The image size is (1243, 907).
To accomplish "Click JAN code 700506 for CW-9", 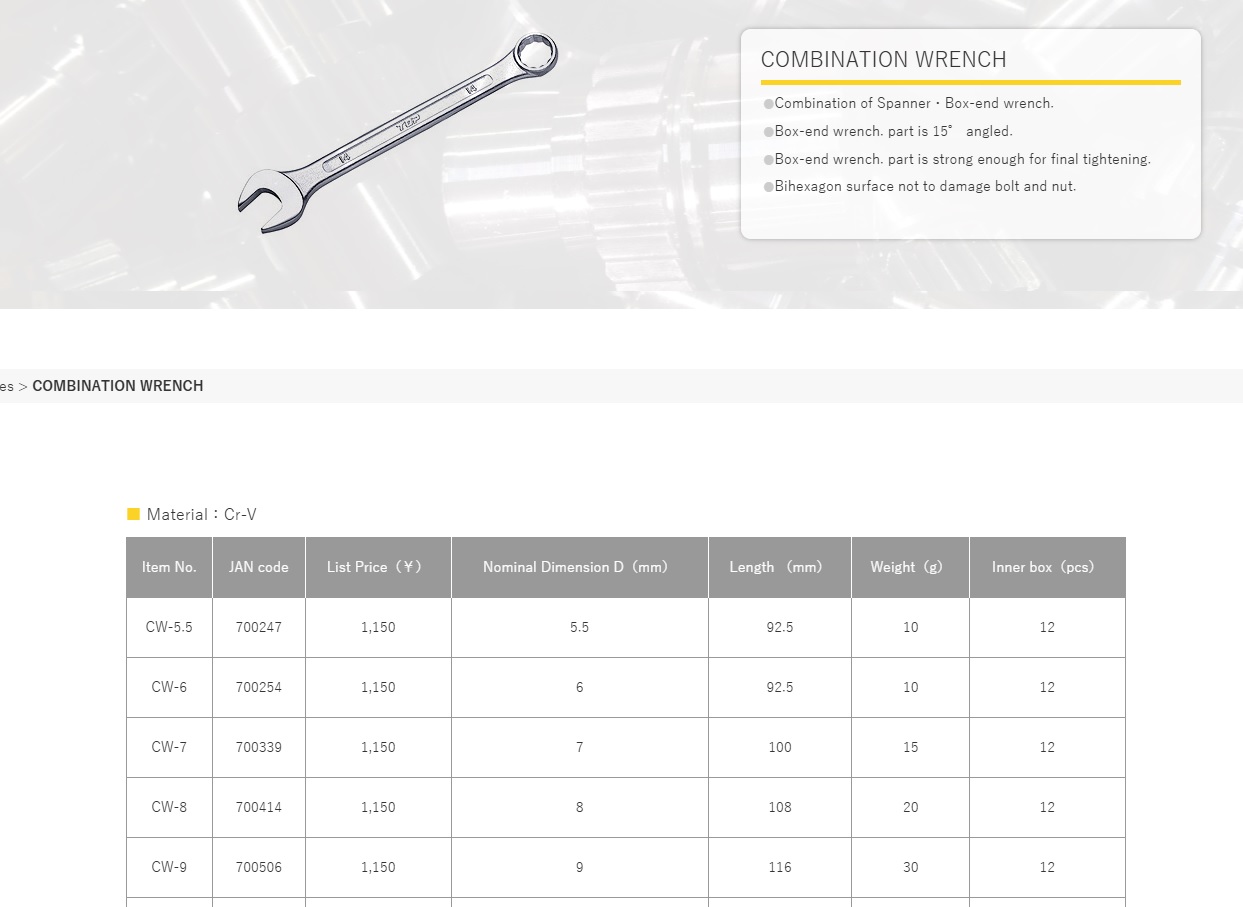I will coord(258,867).
